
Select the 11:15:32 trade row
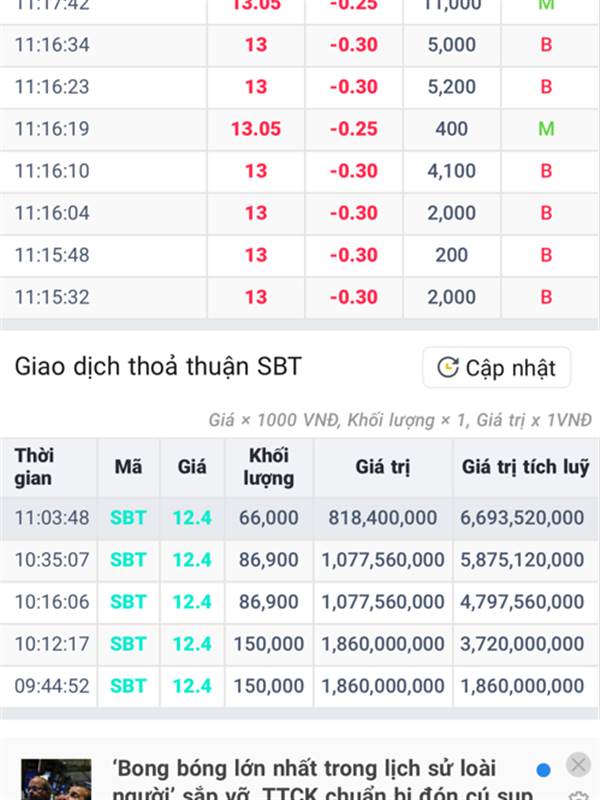pyautogui.click(x=299, y=297)
